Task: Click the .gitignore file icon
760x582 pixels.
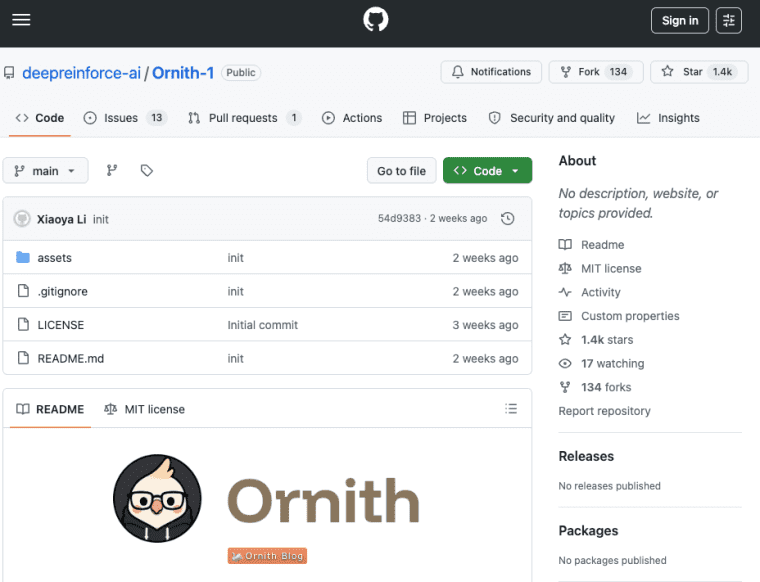Action: coord(23,291)
